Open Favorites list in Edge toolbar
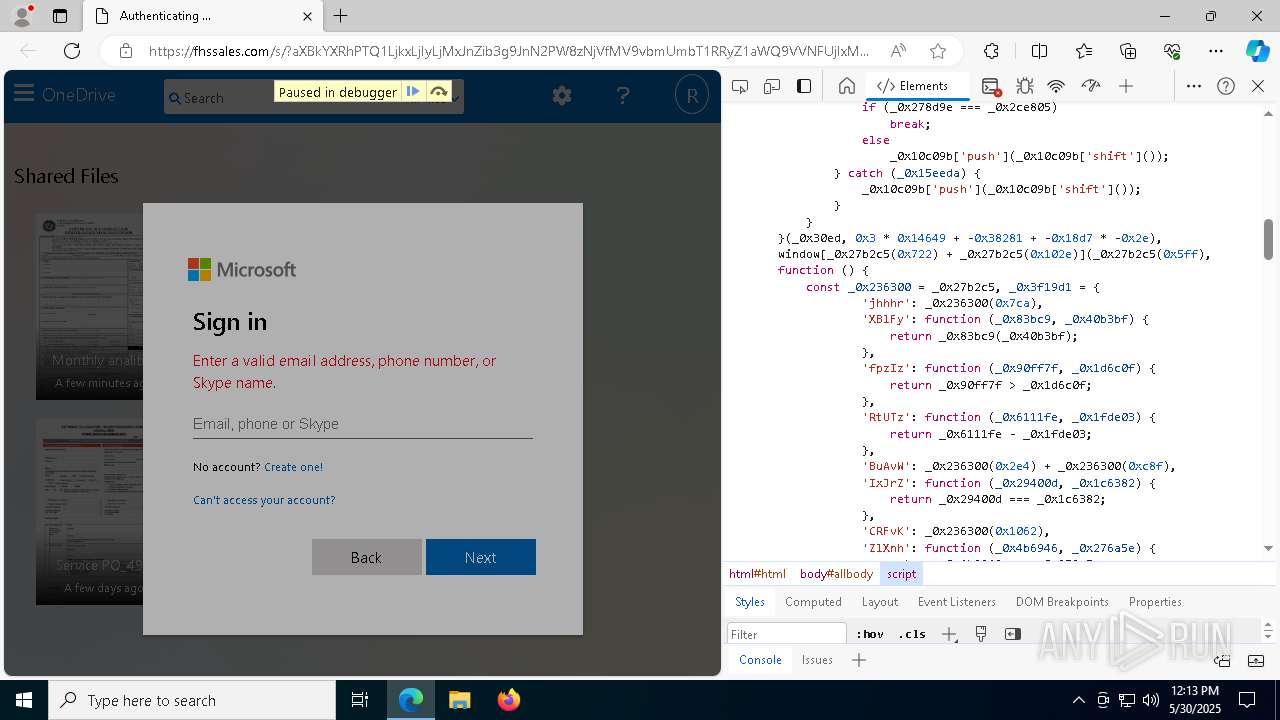 point(1084,51)
